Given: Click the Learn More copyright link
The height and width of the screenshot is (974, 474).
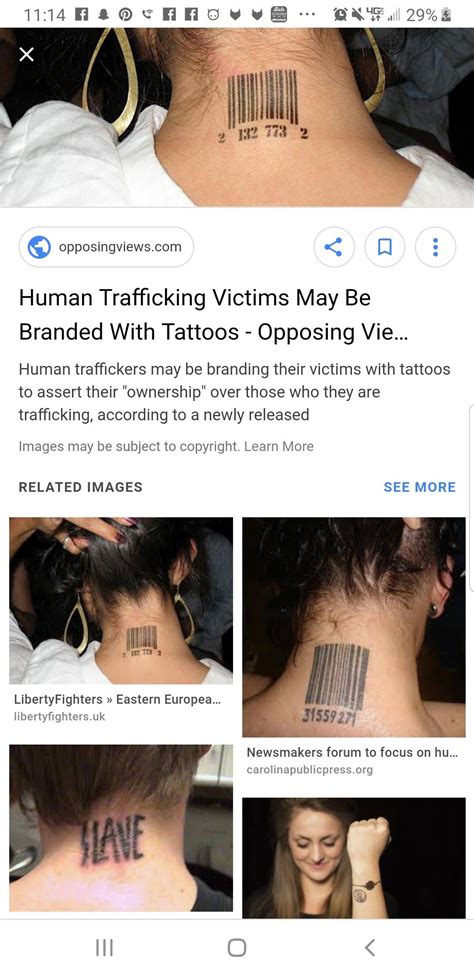Looking at the screenshot, I should pyautogui.click(x=279, y=446).
